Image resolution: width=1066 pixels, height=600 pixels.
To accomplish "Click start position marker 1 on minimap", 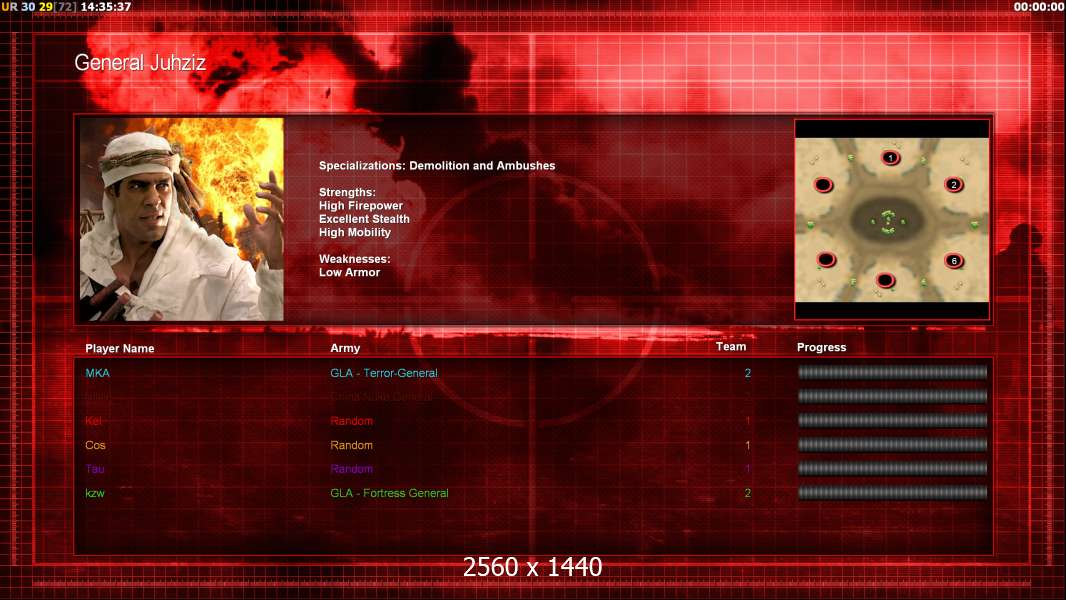I will coord(891,158).
